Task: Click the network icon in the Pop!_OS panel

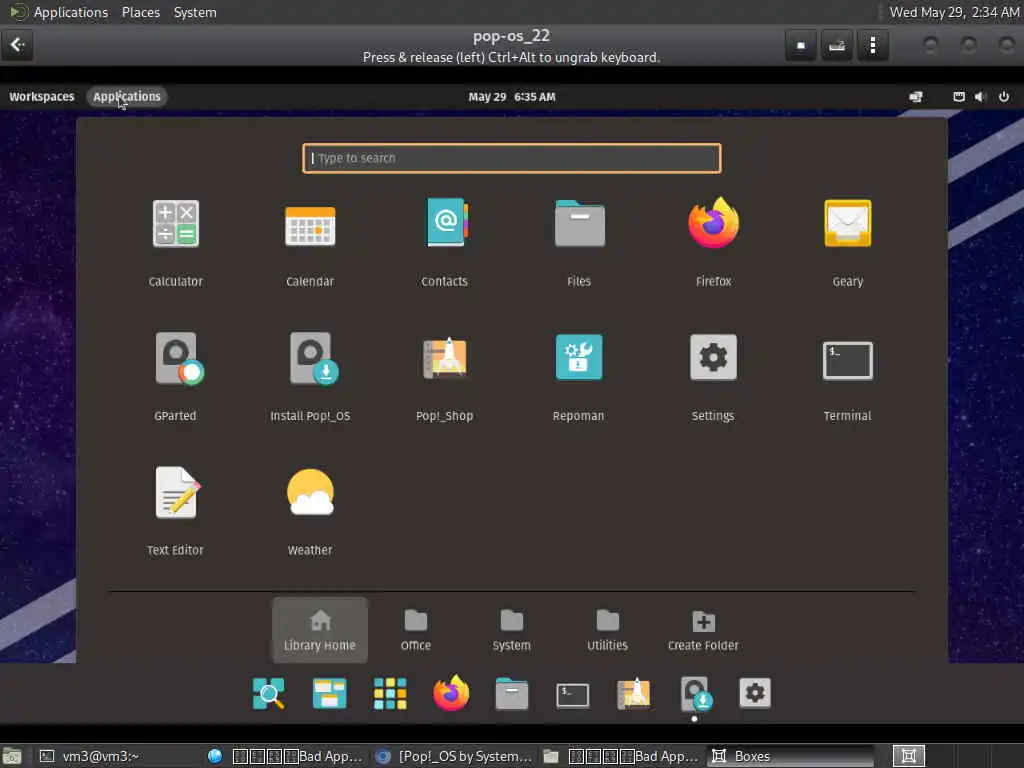Action: pos(916,97)
